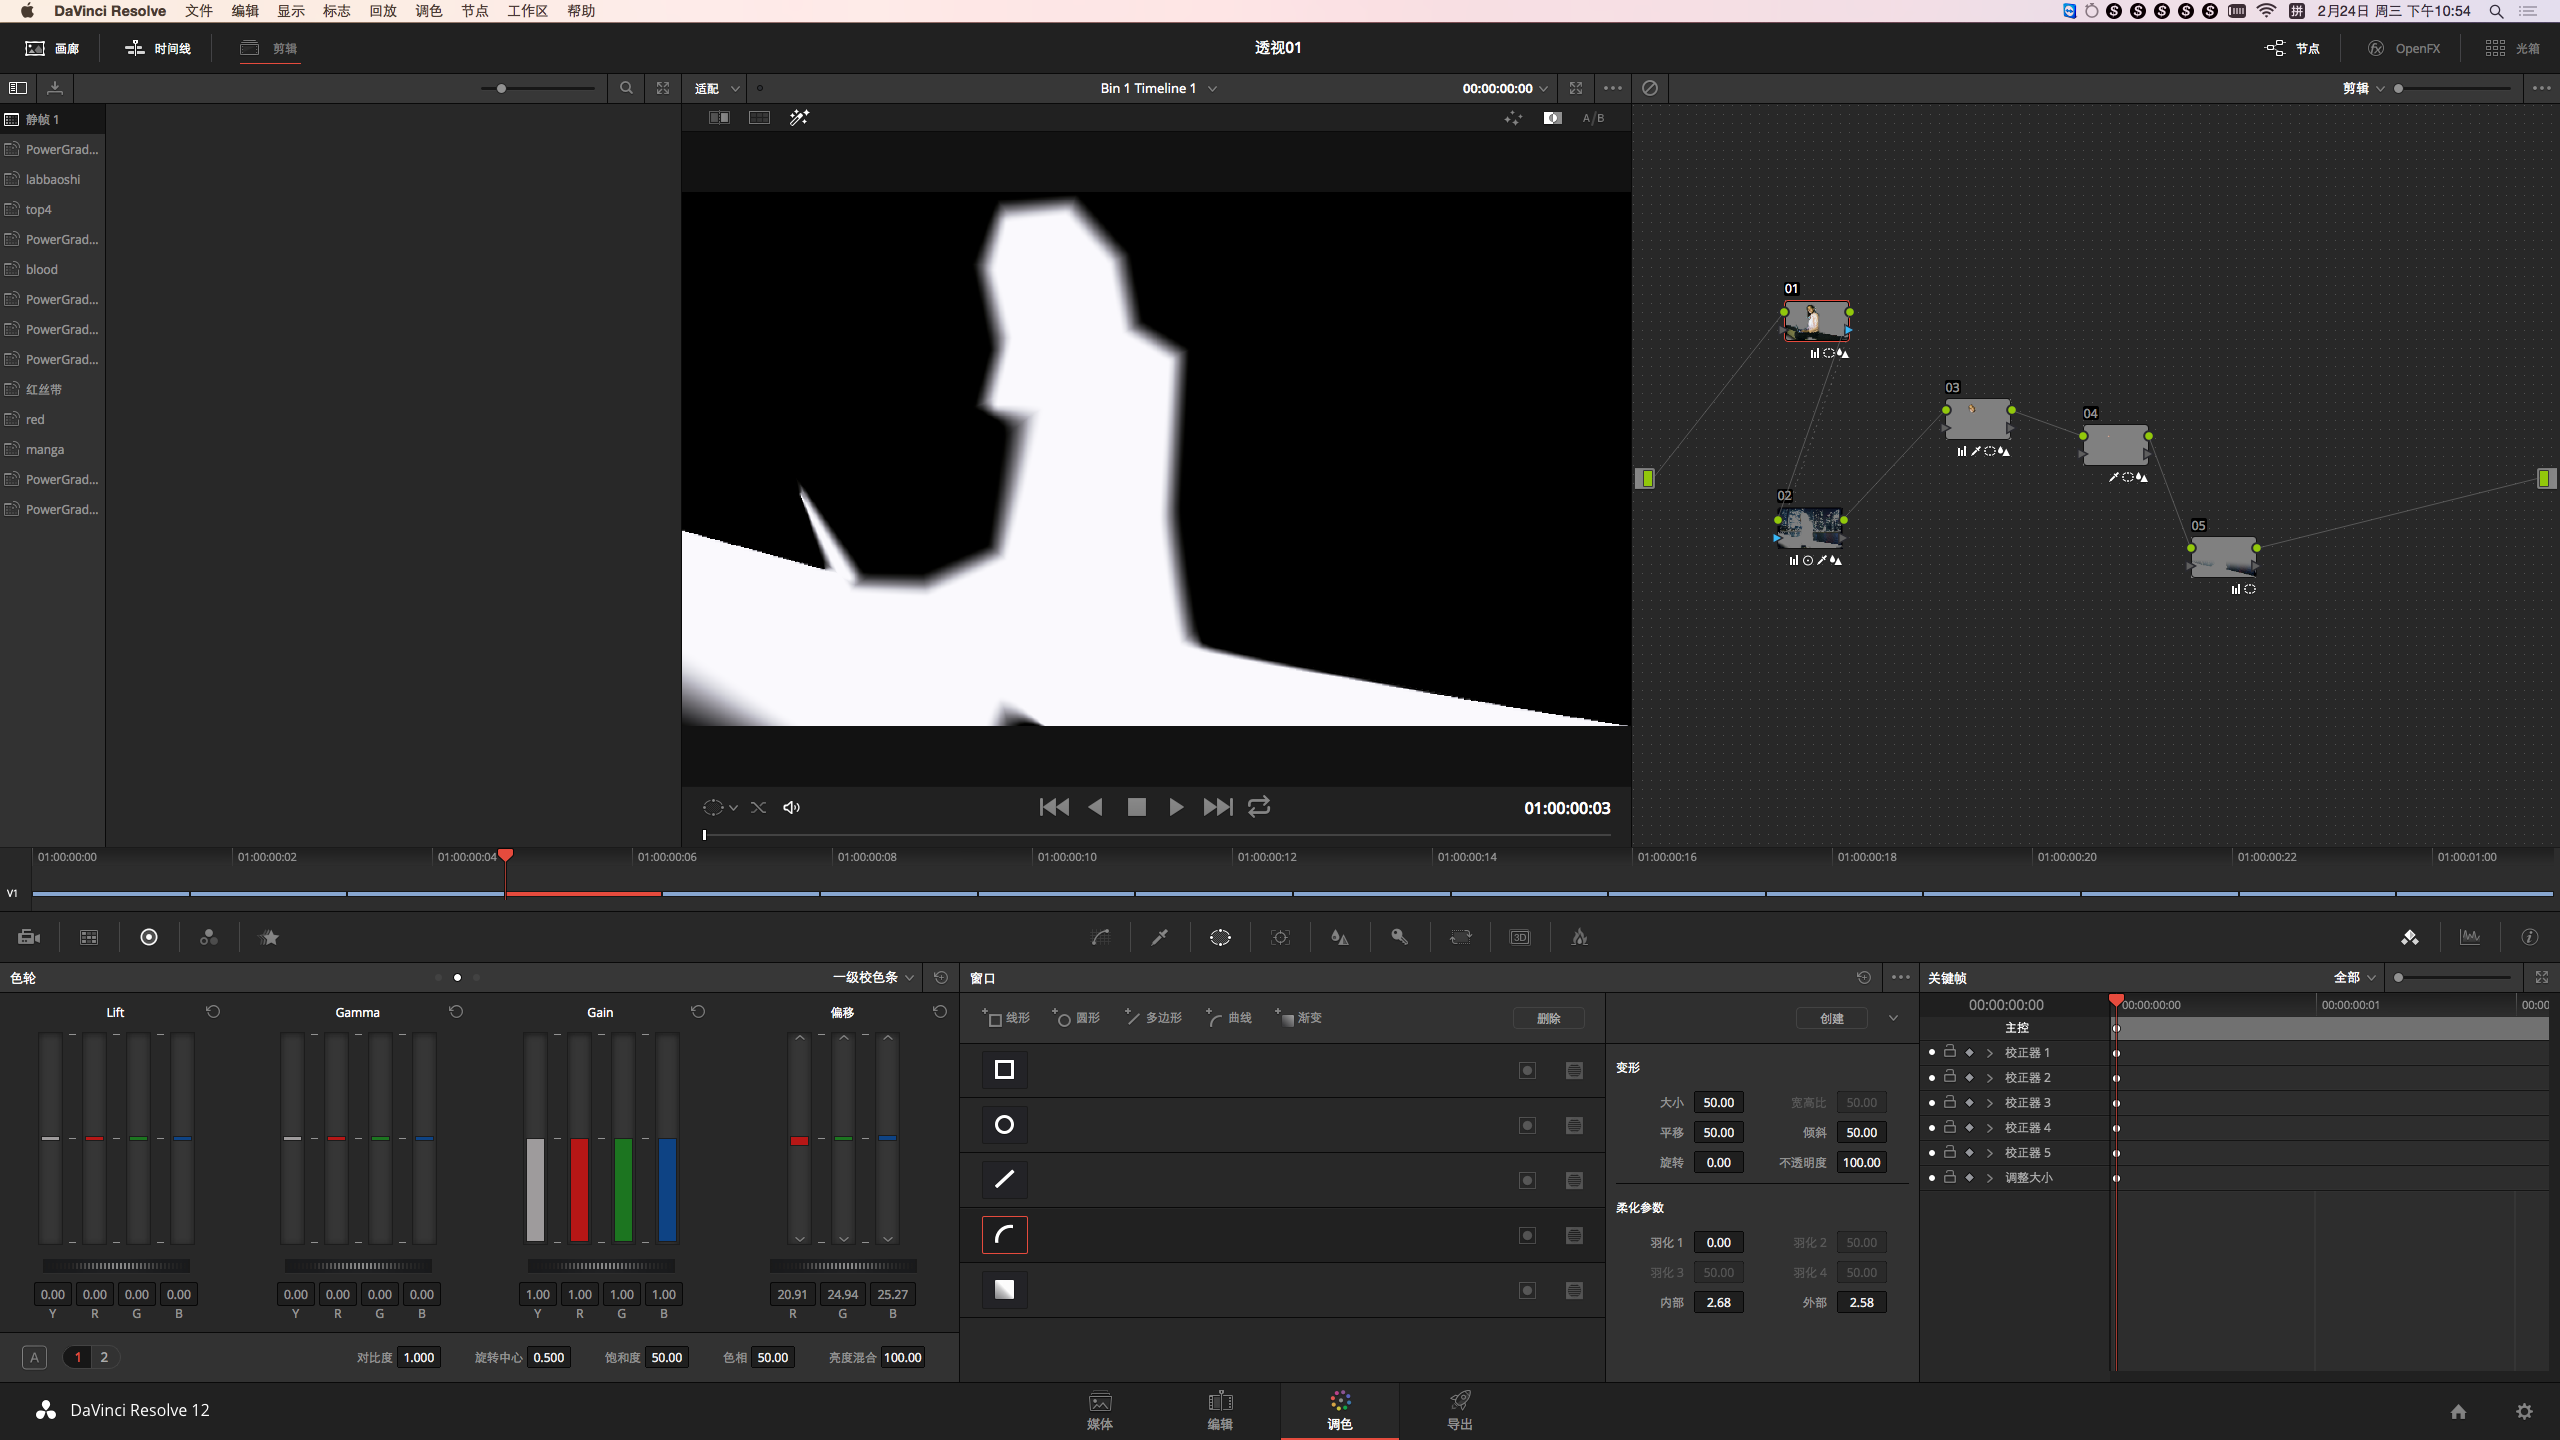
Task: Expand 调整大小 keyframe track
Action: tap(1989, 1177)
